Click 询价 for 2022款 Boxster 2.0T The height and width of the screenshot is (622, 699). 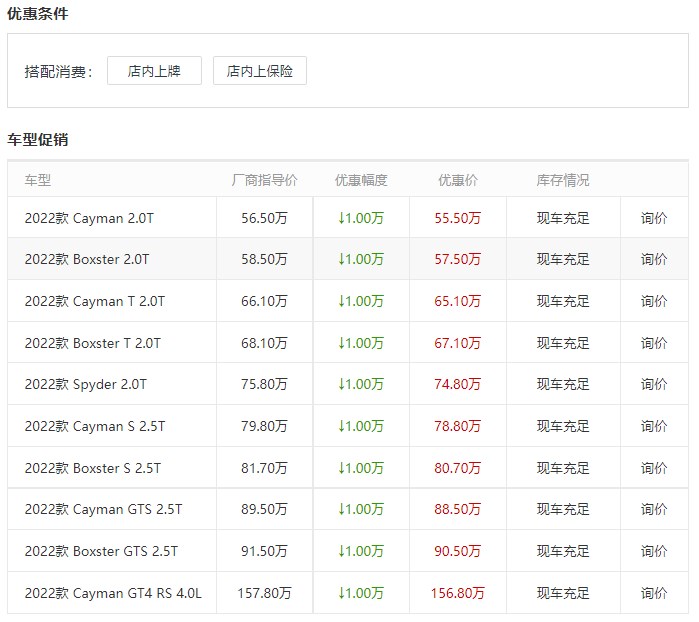[x=654, y=259]
